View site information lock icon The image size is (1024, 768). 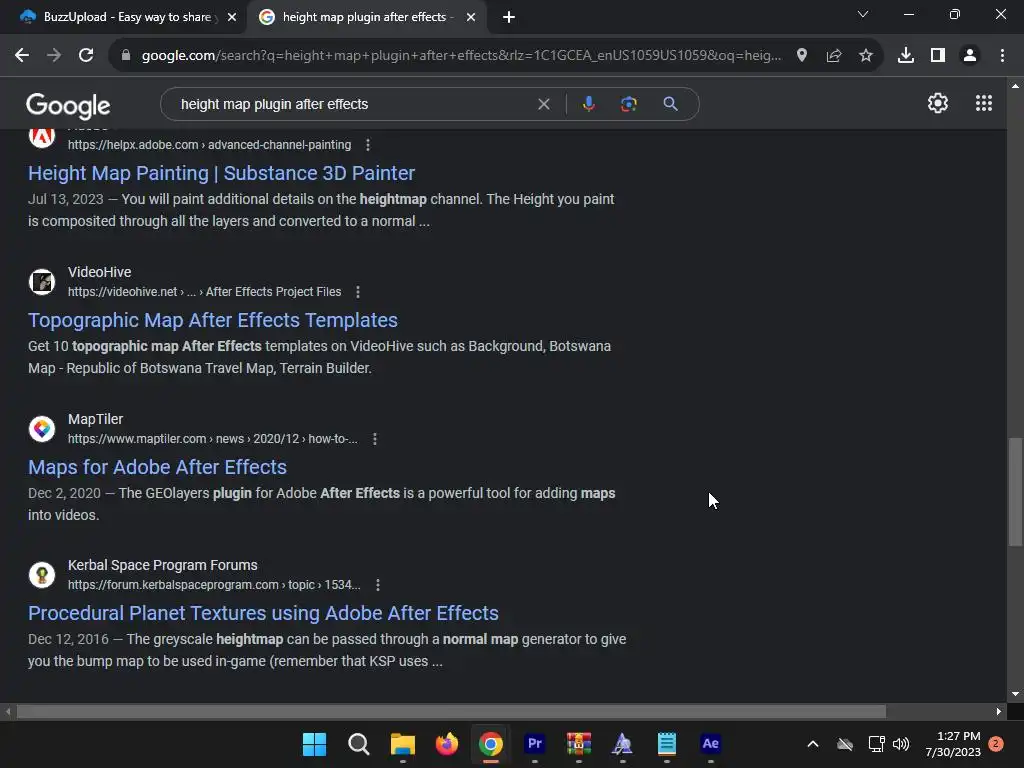126,56
